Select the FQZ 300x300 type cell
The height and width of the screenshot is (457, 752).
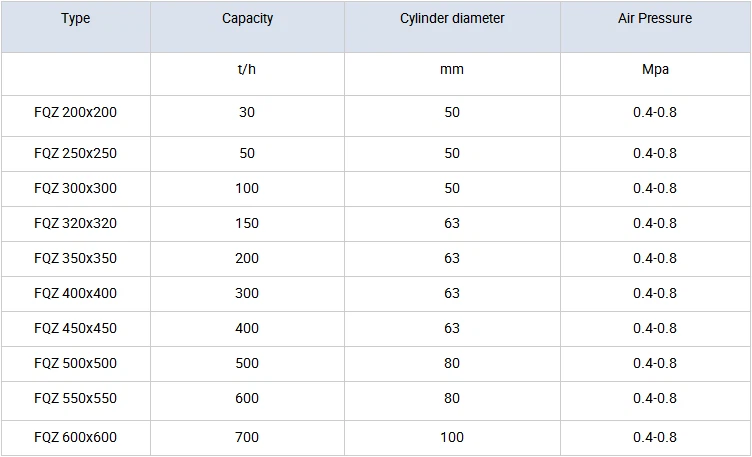(75, 188)
